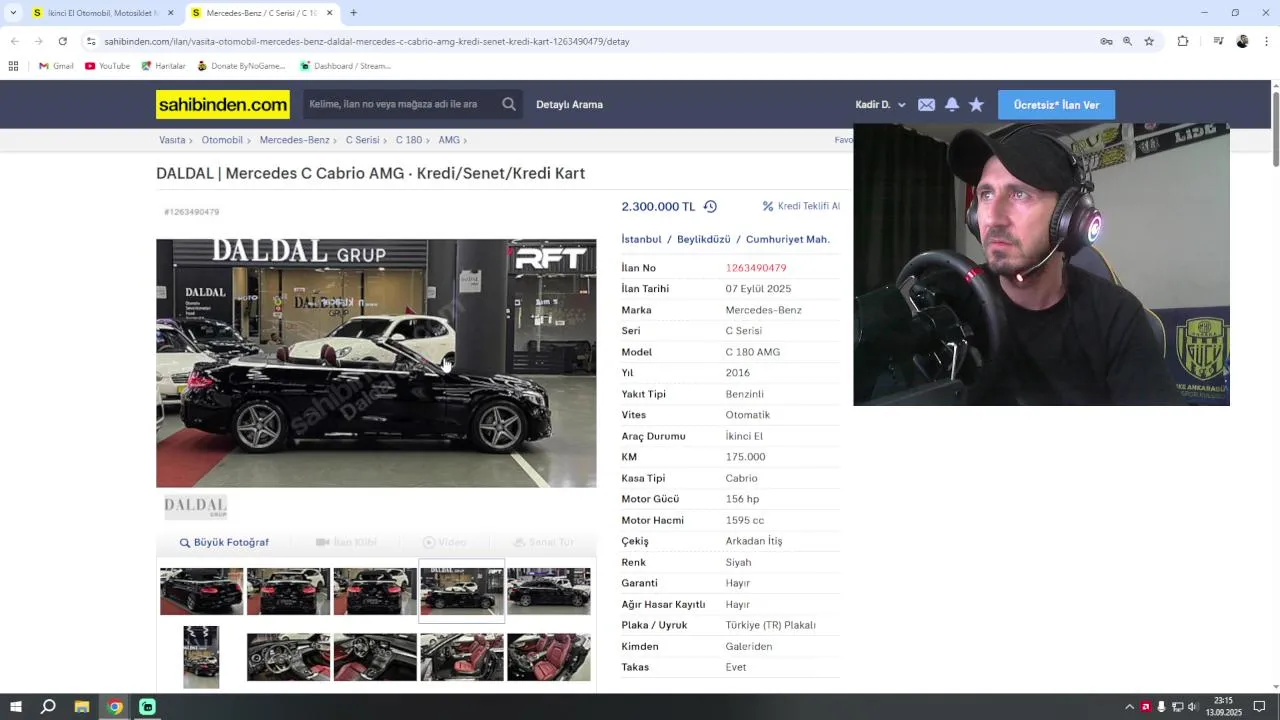
Task: Click the Chrome profile avatar
Action: [1242, 41]
